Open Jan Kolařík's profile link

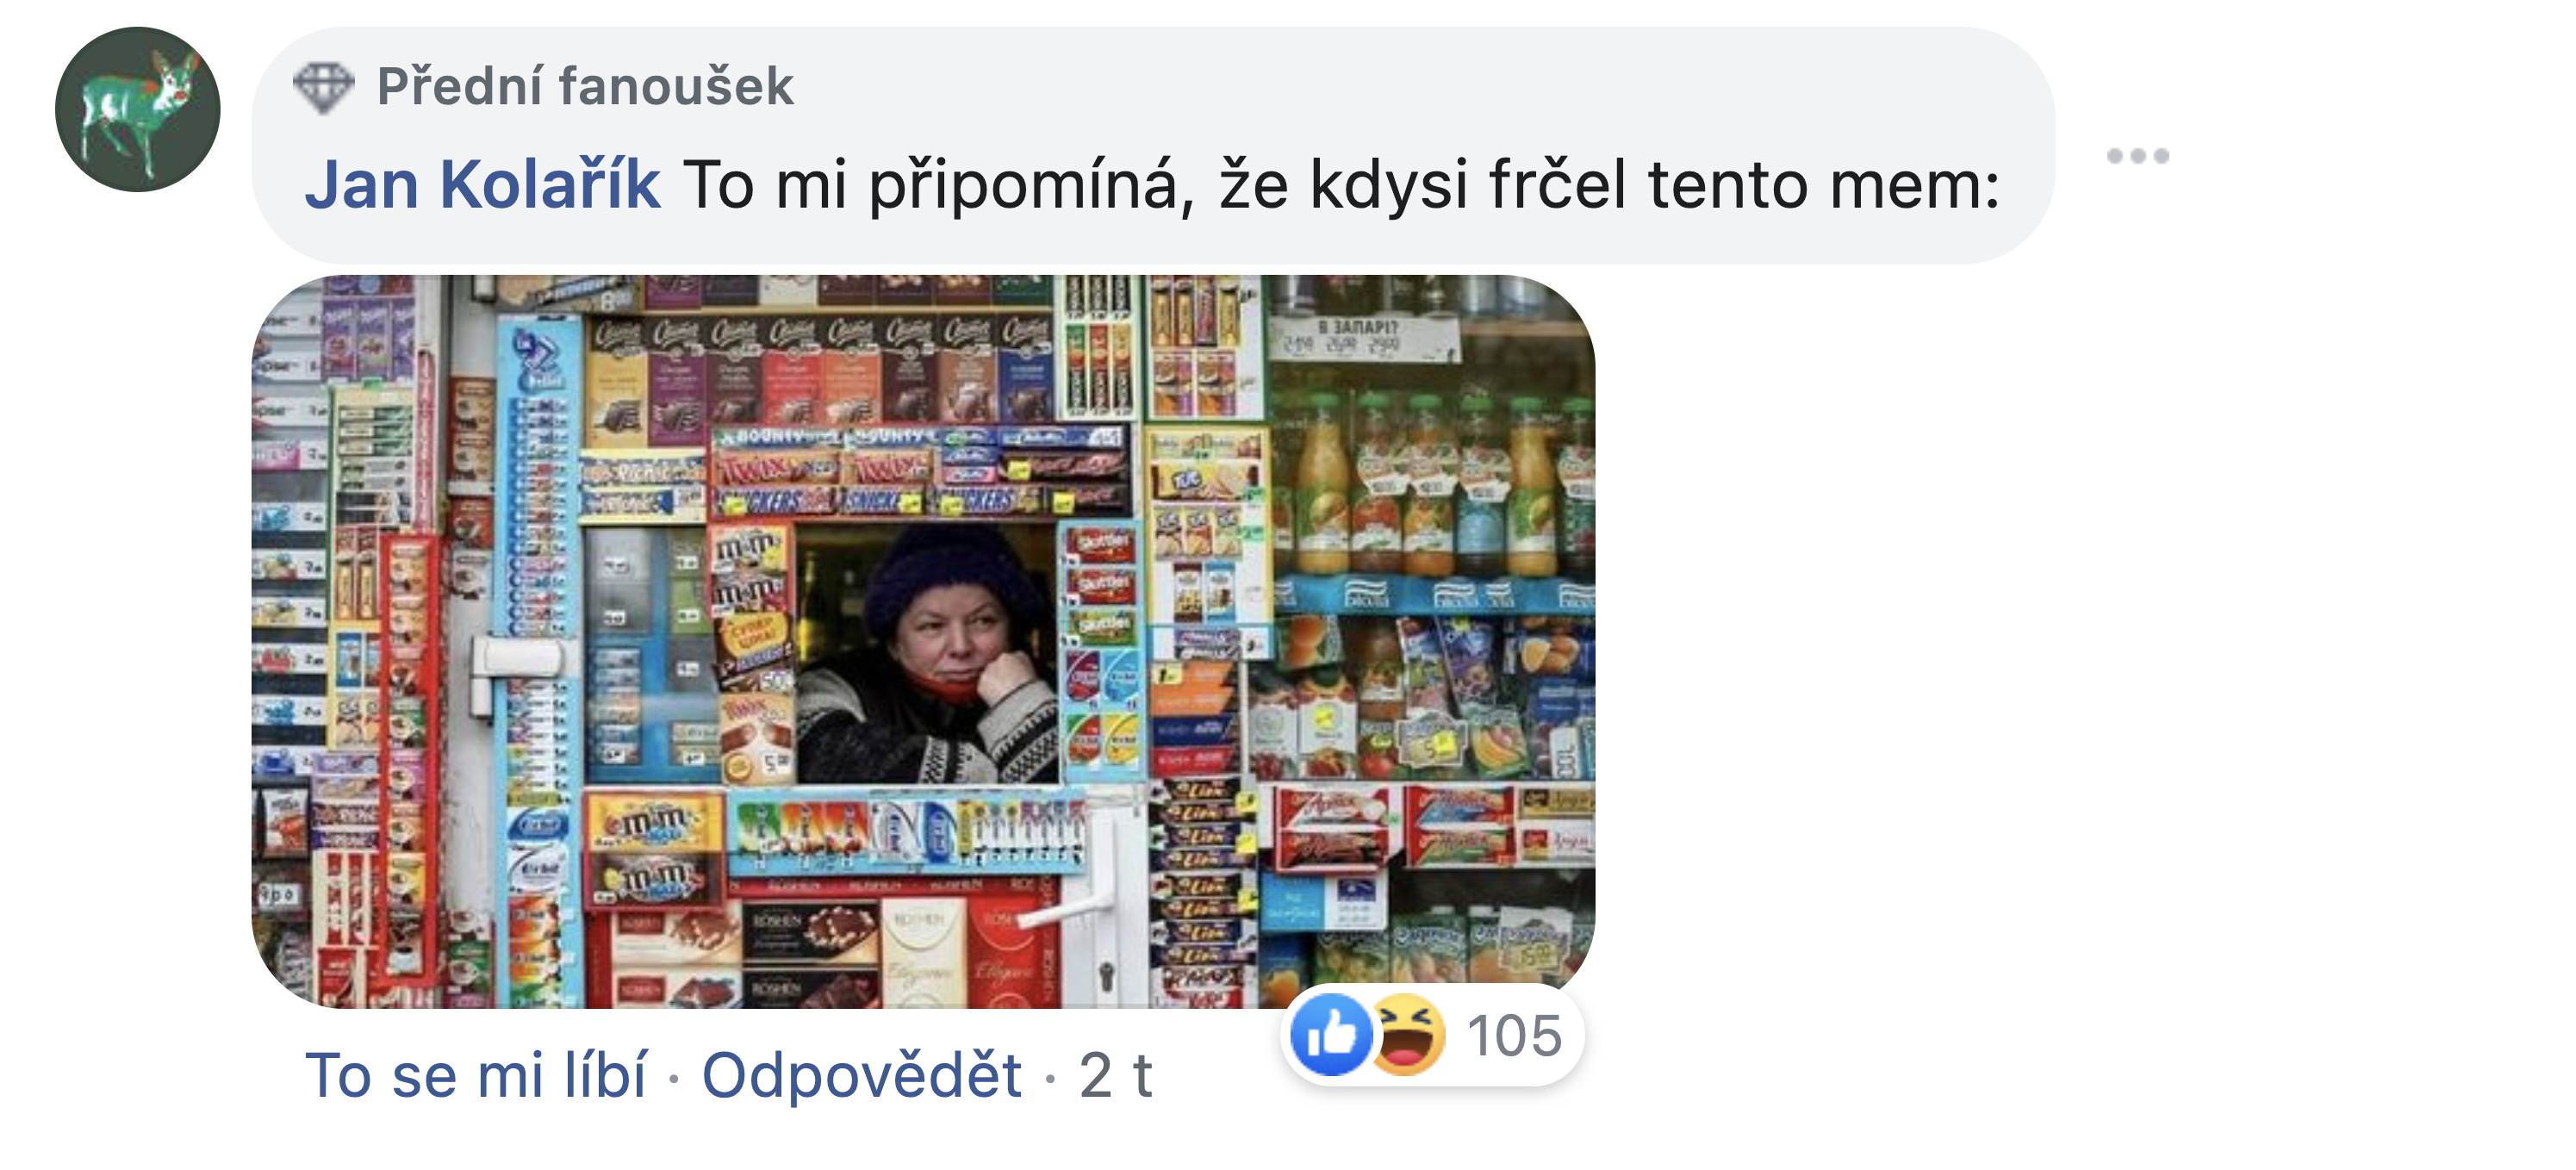coord(482,185)
